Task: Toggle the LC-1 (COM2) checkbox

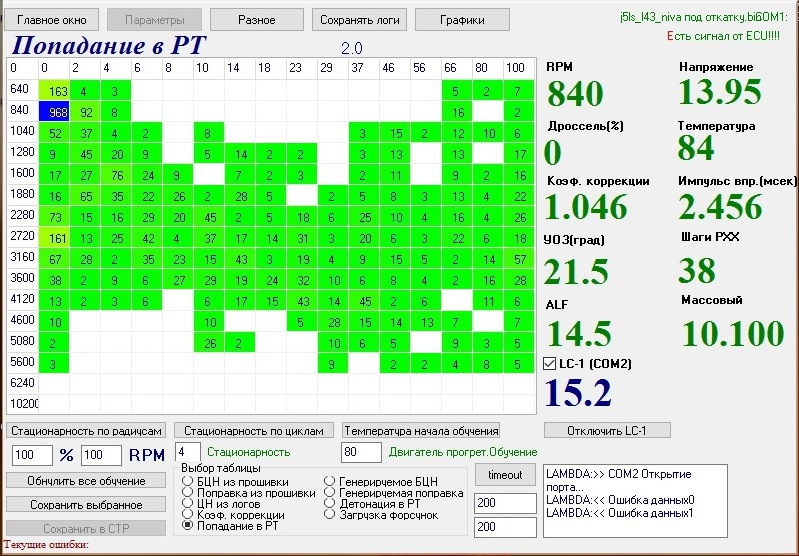Action: click(x=549, y=363)
